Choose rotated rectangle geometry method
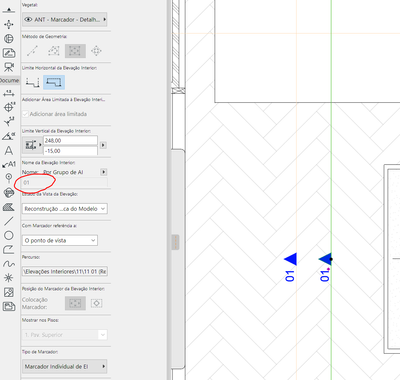Screen dimensions: 400x380 point(96,51)
